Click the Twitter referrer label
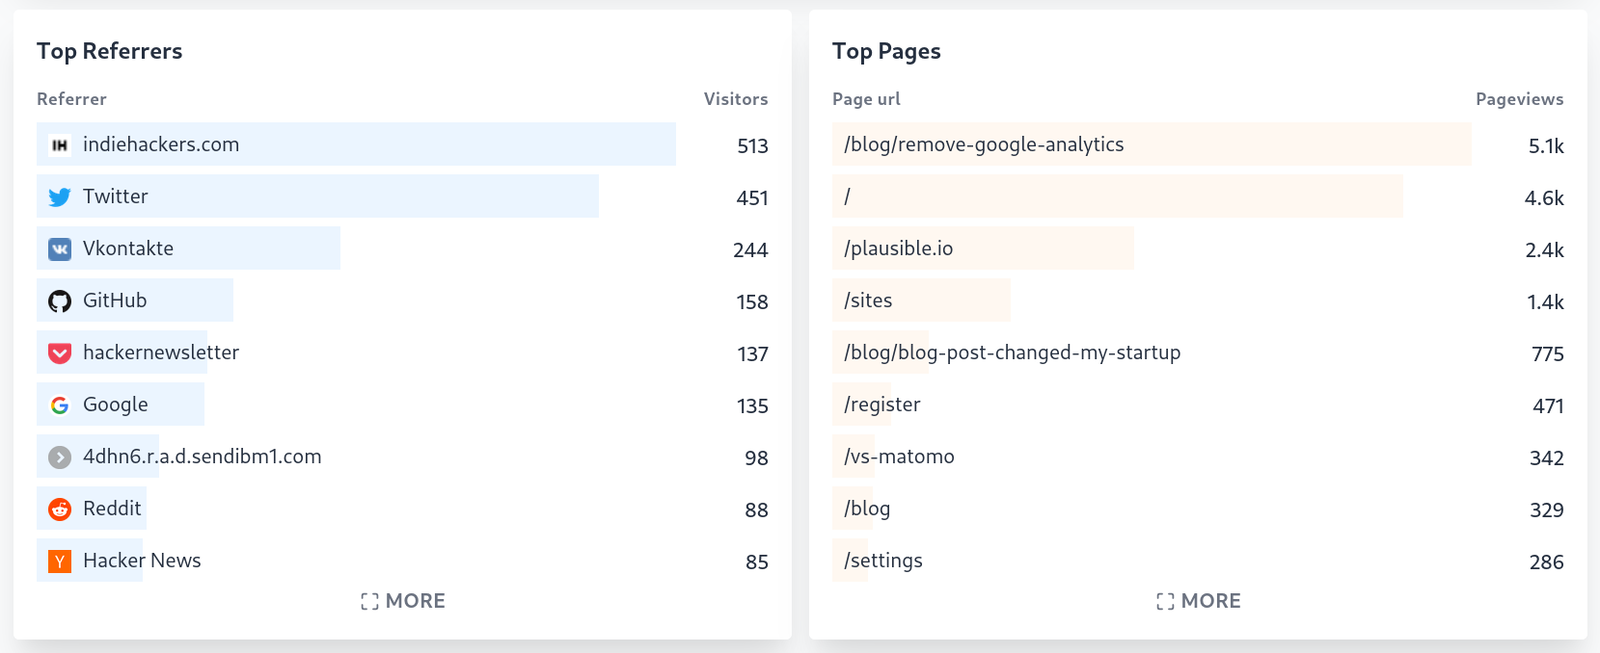Viewport: 1600px width, 653px height. 115,196
